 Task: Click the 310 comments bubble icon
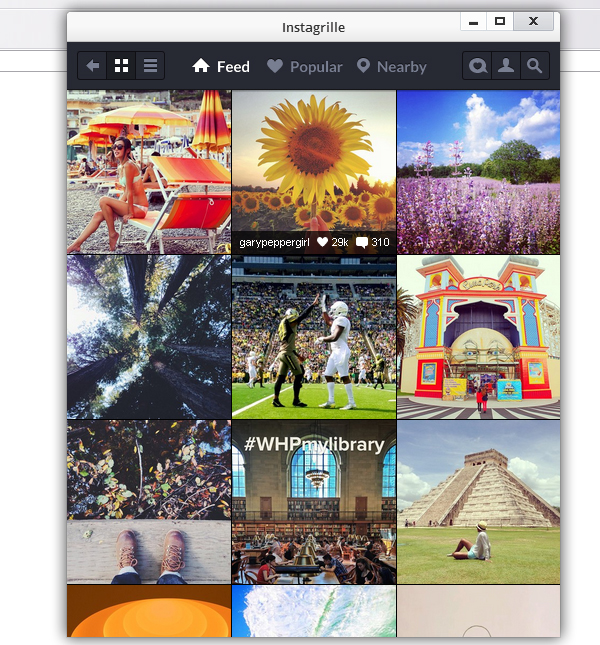[x=362, y=242]
